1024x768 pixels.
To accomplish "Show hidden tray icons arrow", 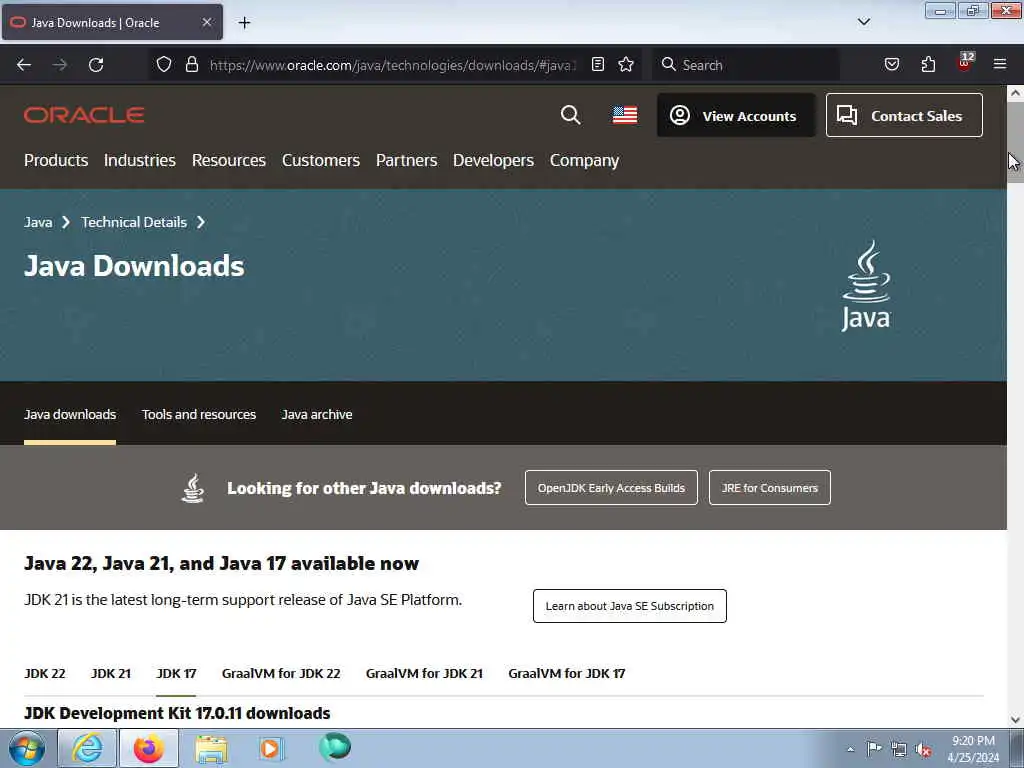I will (x=850, y=750).
